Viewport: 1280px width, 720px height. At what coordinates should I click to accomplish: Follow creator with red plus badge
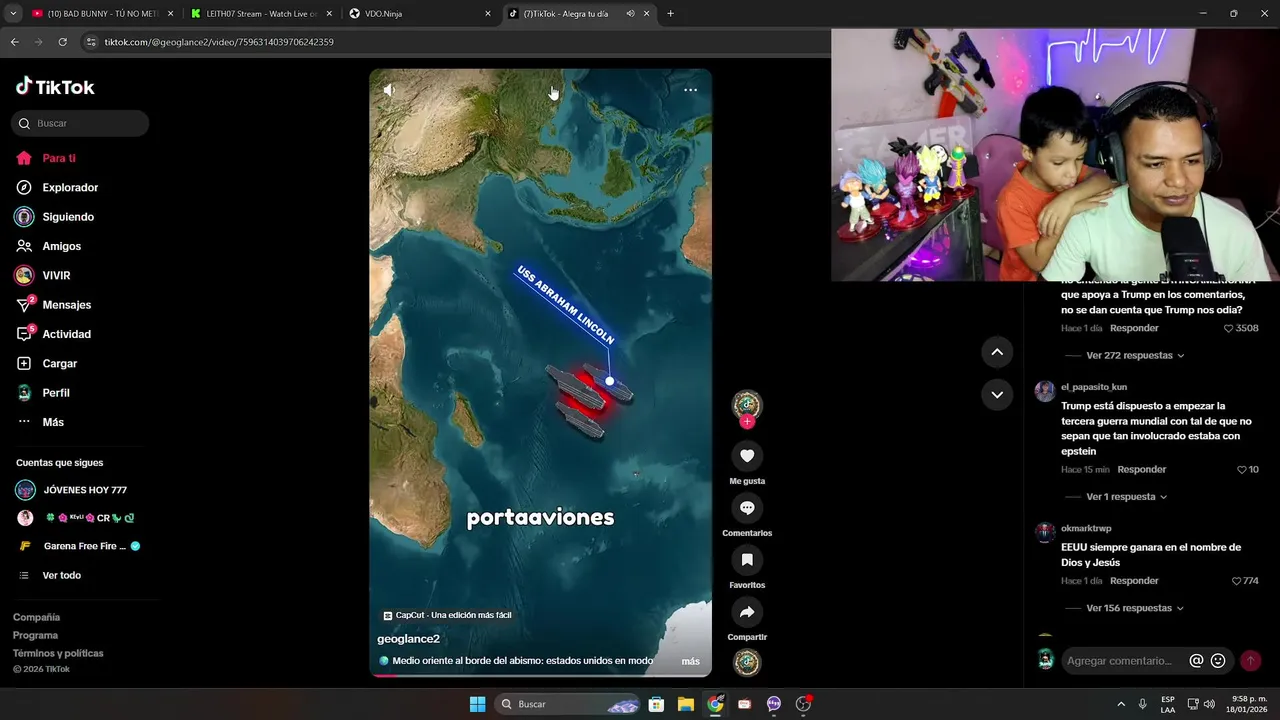point(747,422)
